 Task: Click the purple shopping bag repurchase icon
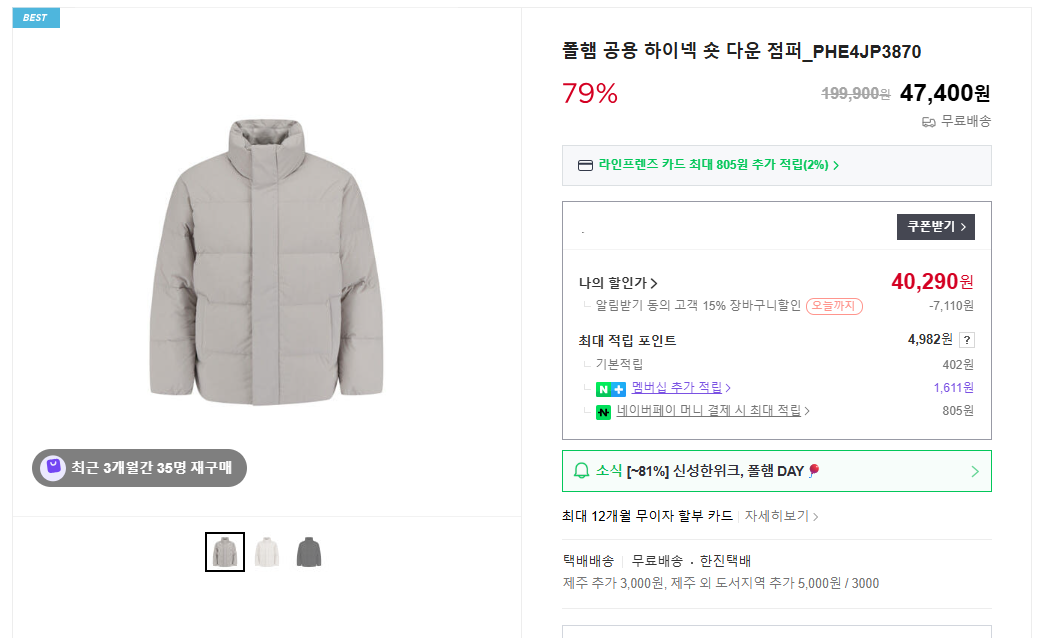pyautogui.click(x=52, y=467)
